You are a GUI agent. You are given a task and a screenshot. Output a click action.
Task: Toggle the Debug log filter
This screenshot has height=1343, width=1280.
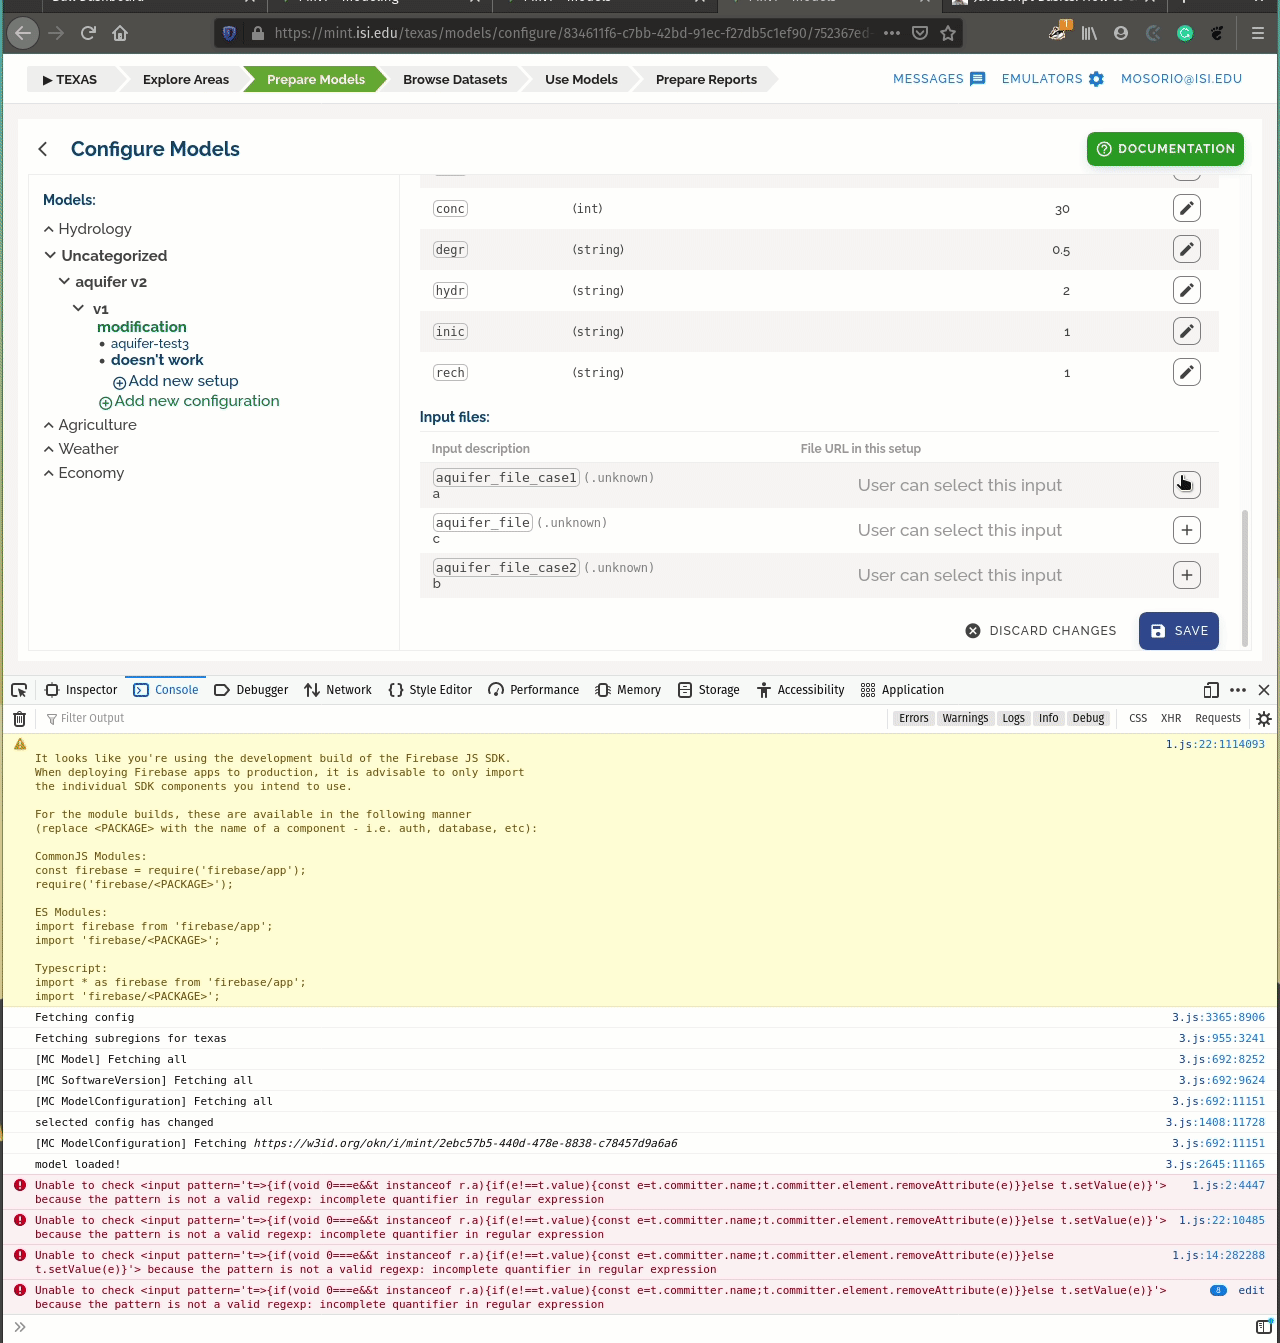click(x=1088, y=718)
